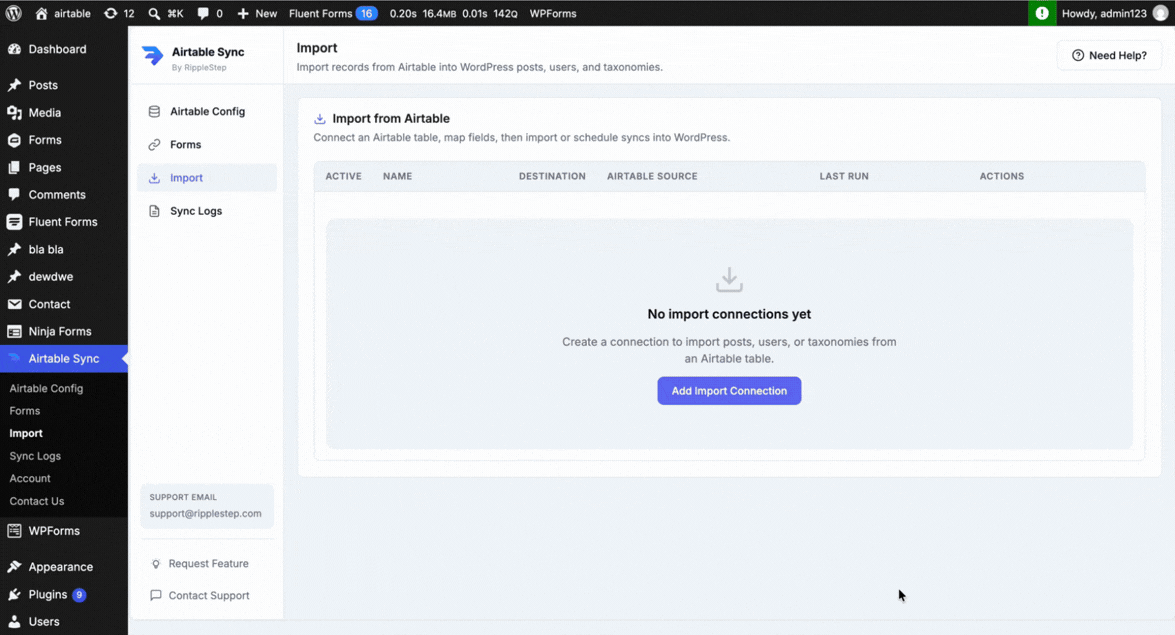Viewport: 1175px width, 635px height.
Task: Click the LAST RUN column header
Action: click(844, 176)
